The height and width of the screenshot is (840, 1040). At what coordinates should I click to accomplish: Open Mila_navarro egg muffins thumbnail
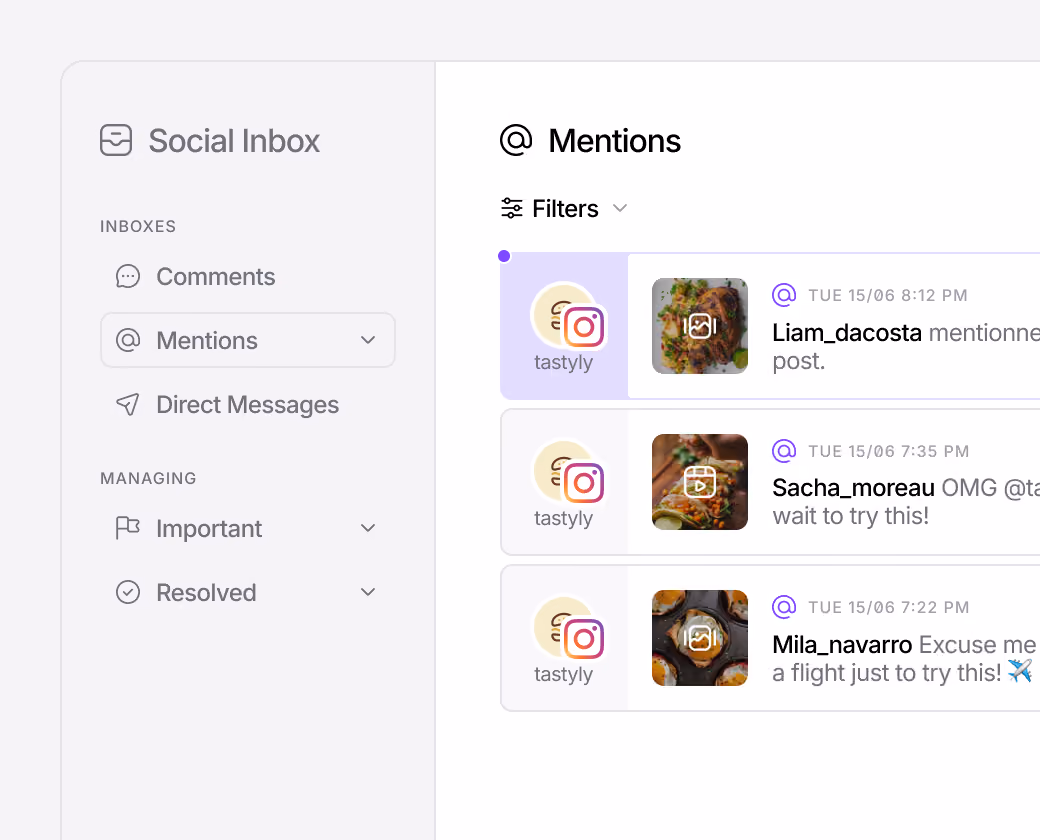pyautogui.click(x=700, y=638)
